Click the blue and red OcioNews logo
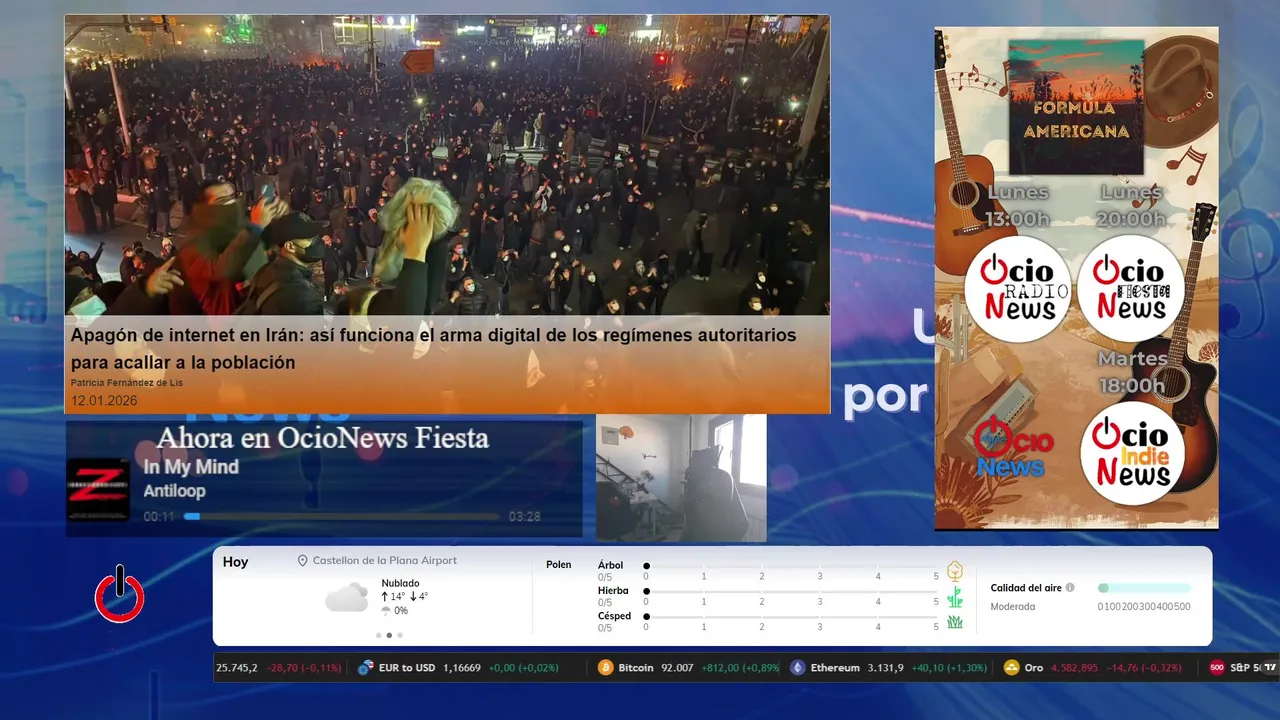The image size is (1280, 720). [1012, 448]
